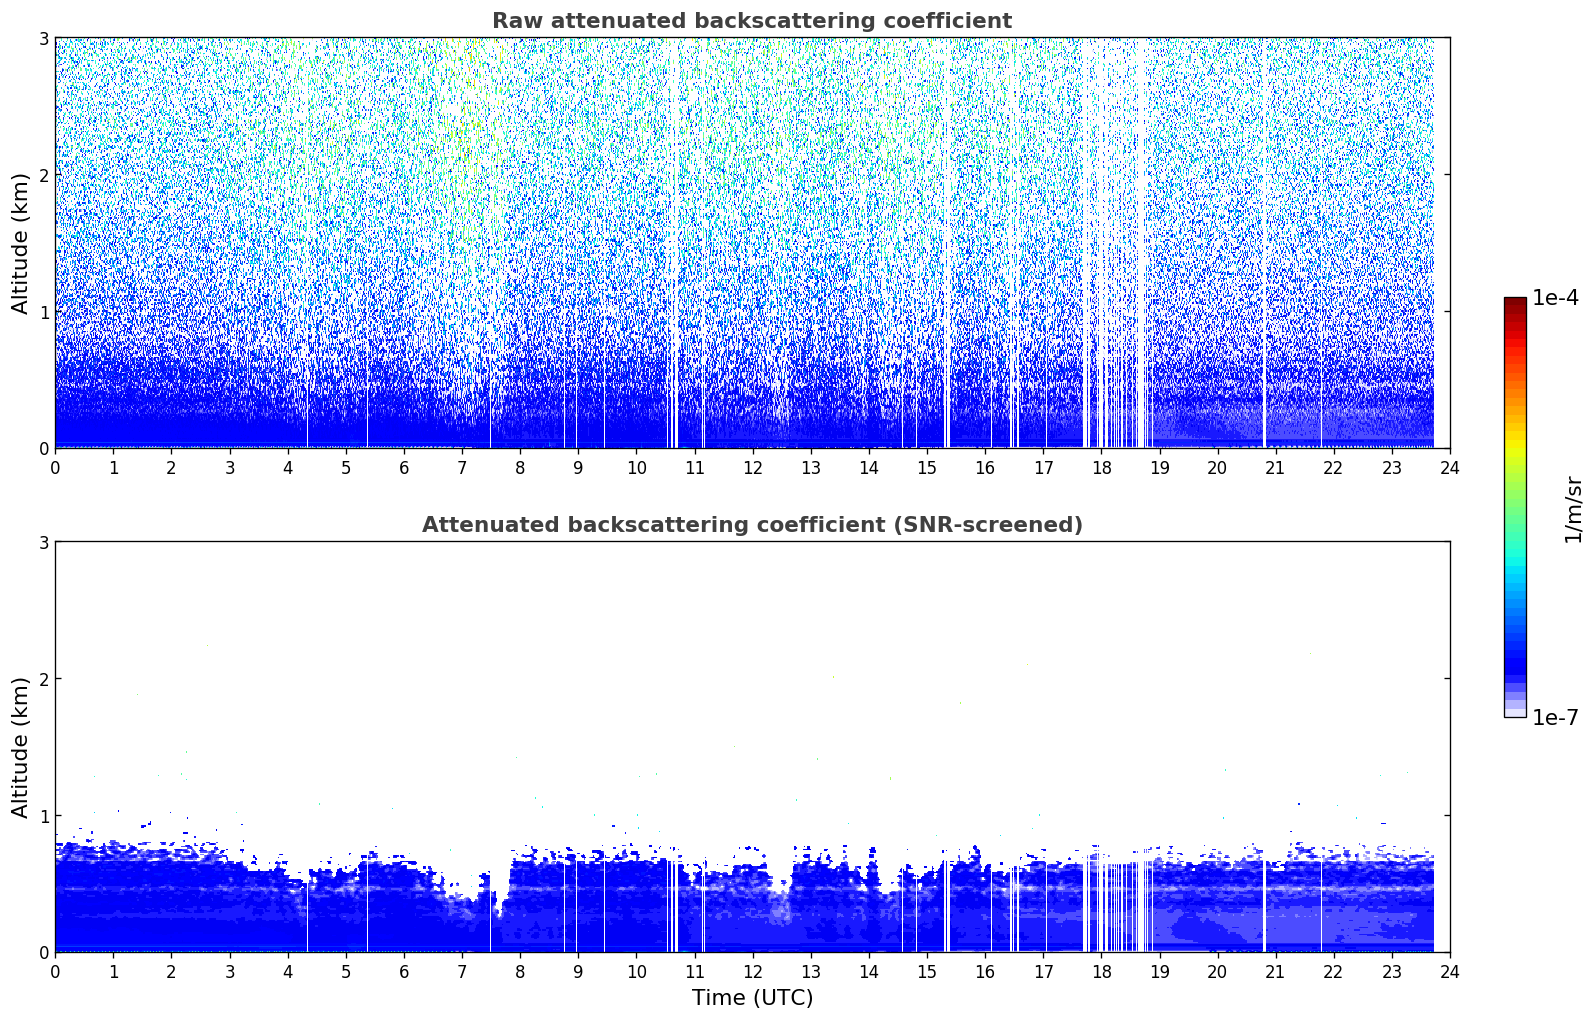Select hour 24 tick under the top plot
Screen dimensions: 1595x1020
(x=1449, y=468)
